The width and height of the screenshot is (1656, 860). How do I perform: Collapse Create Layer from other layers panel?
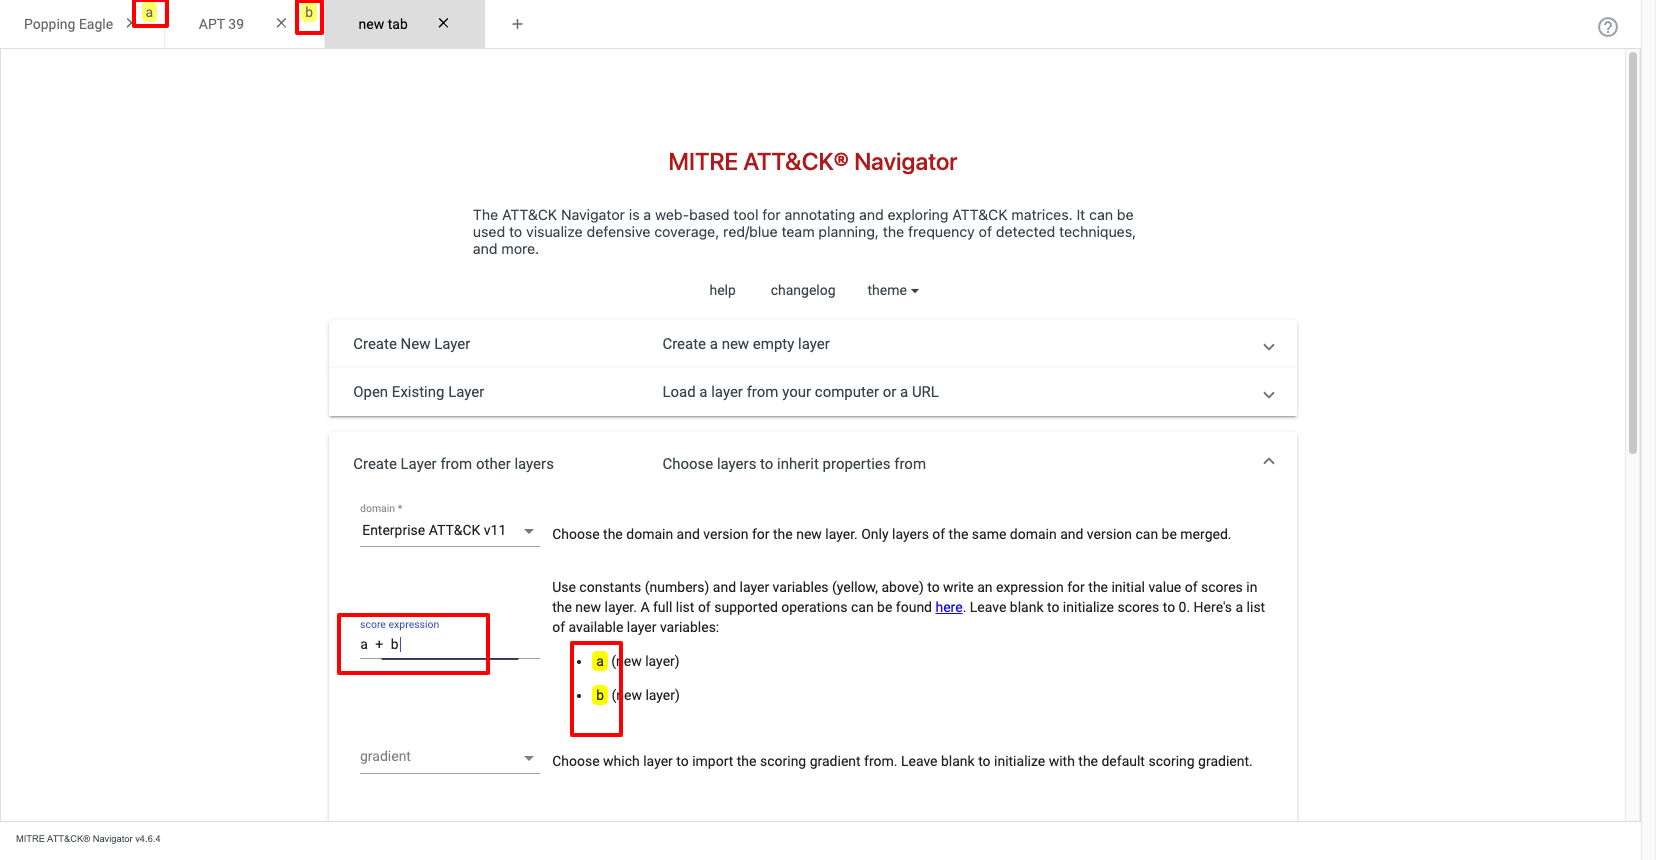click(1268, 462)
